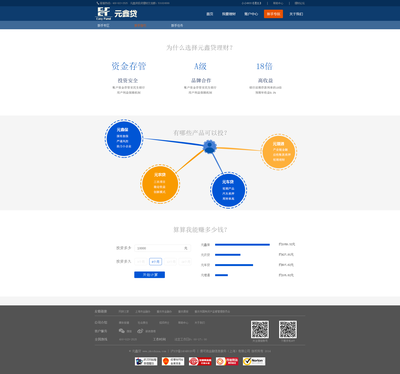
Task: Select the last investment duration option
Action: point(185,262)
